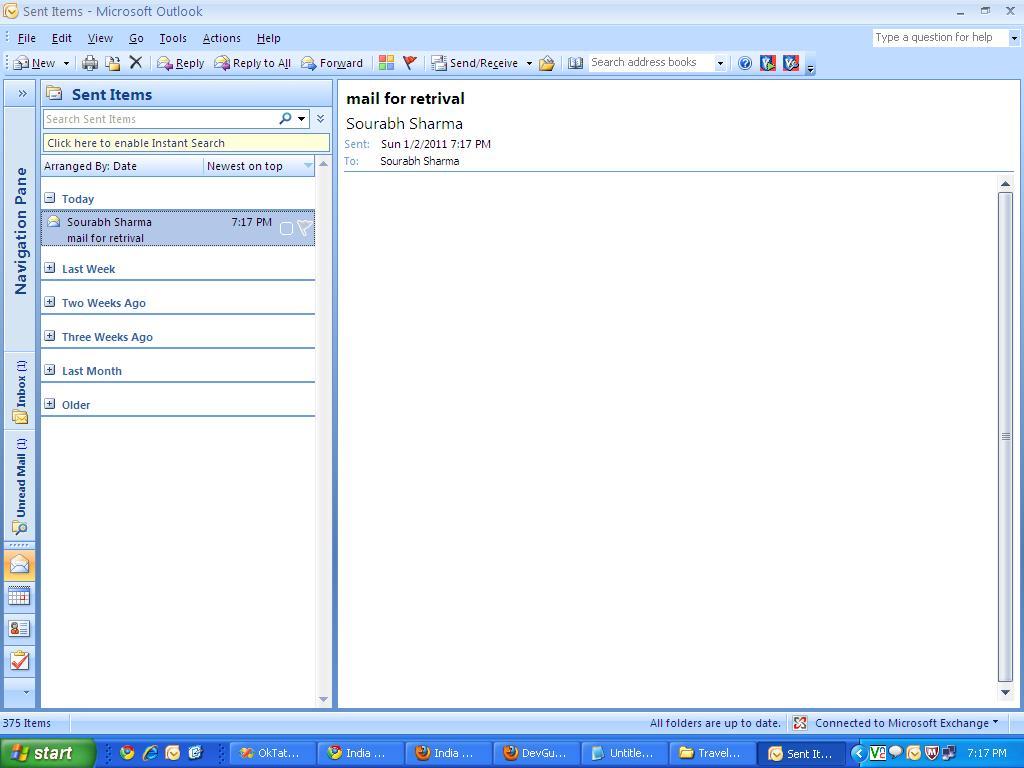Click the Address Book icon
The image size is (1024, 768).
click(x=575, y=63)
